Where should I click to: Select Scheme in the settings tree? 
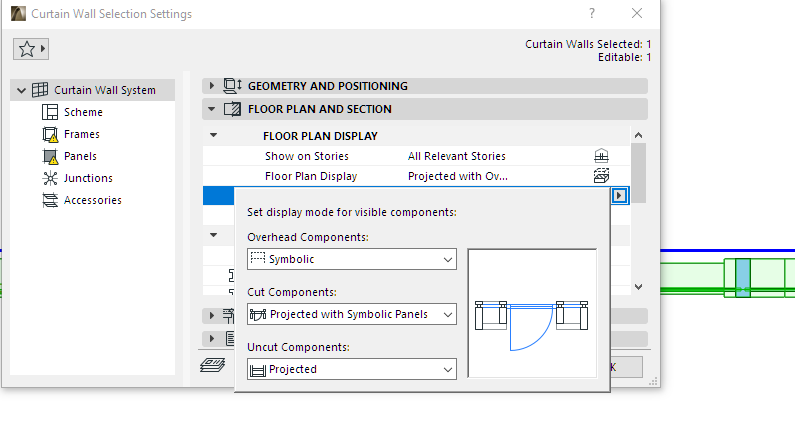click(x=83, y=112)
